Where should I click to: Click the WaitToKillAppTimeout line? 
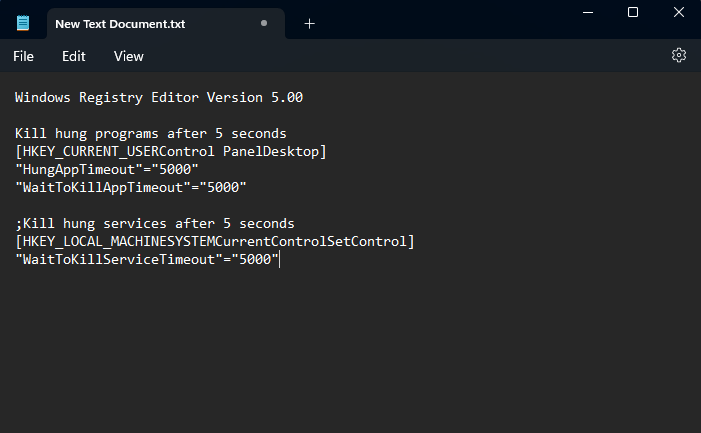tap(130, 187)
